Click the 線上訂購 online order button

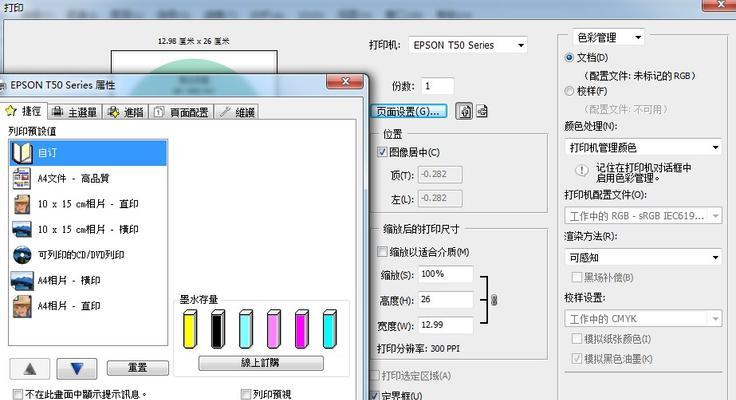261,363
